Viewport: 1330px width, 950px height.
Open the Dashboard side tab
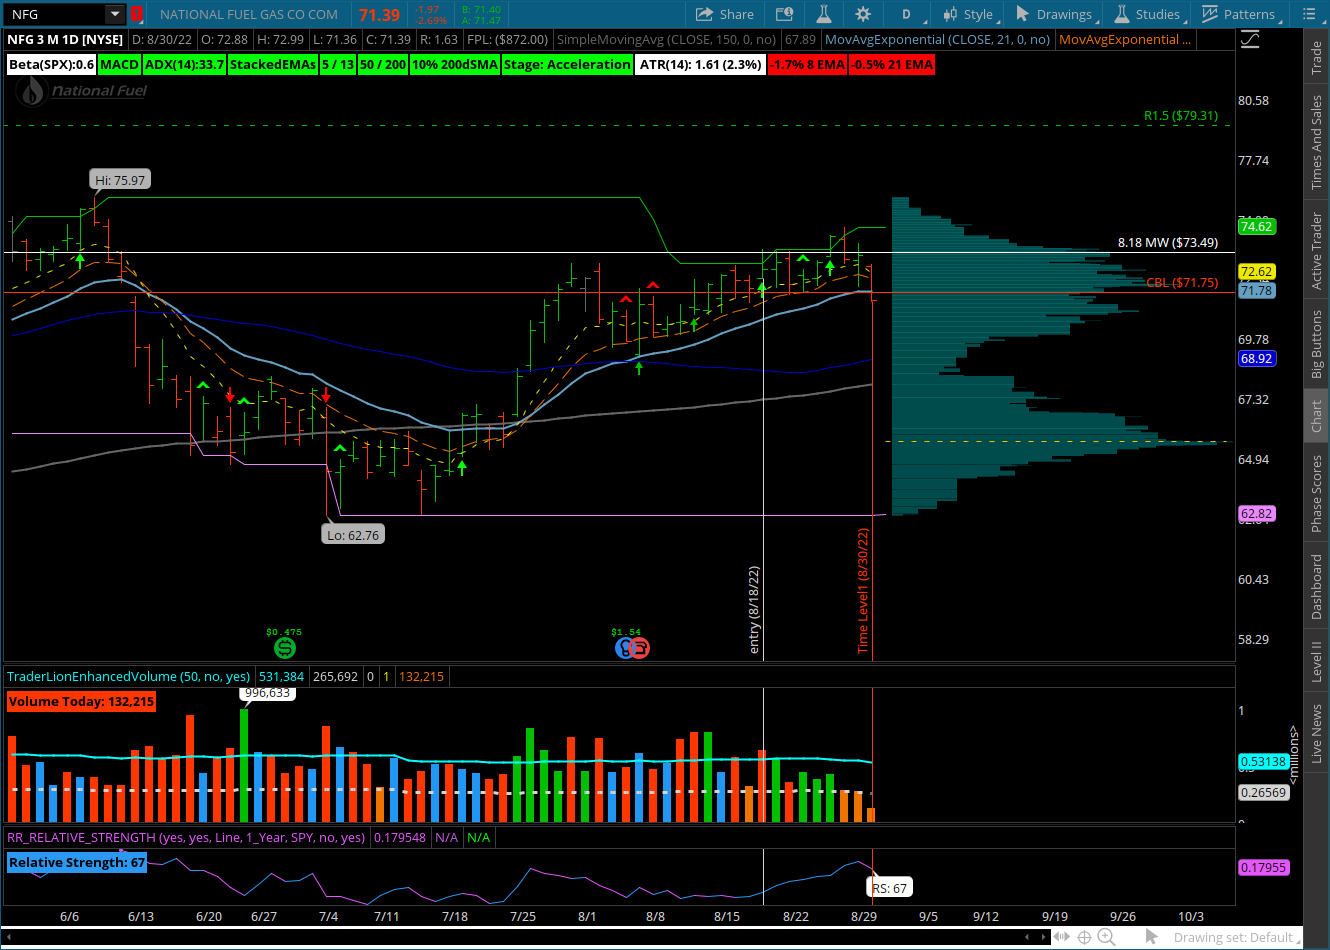point(1317,586)
